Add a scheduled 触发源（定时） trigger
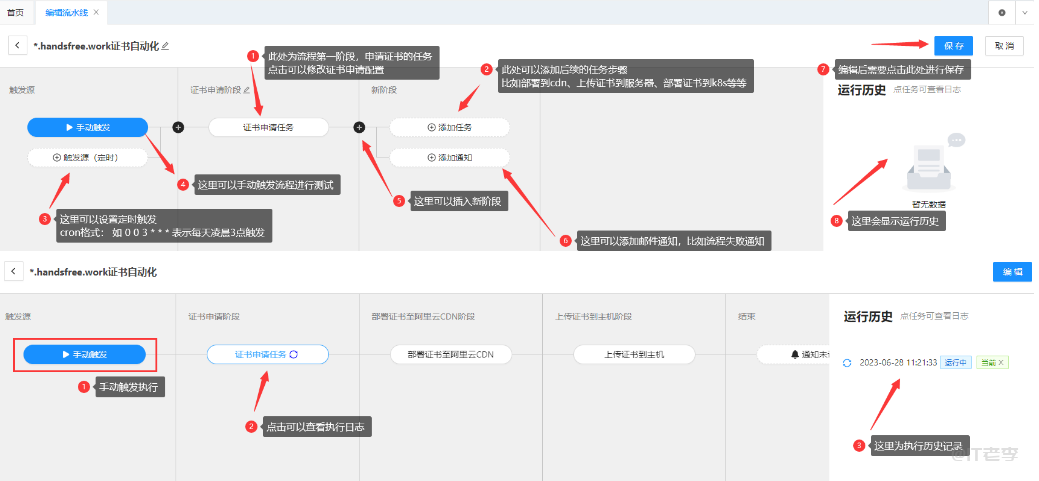 (87, 157)
